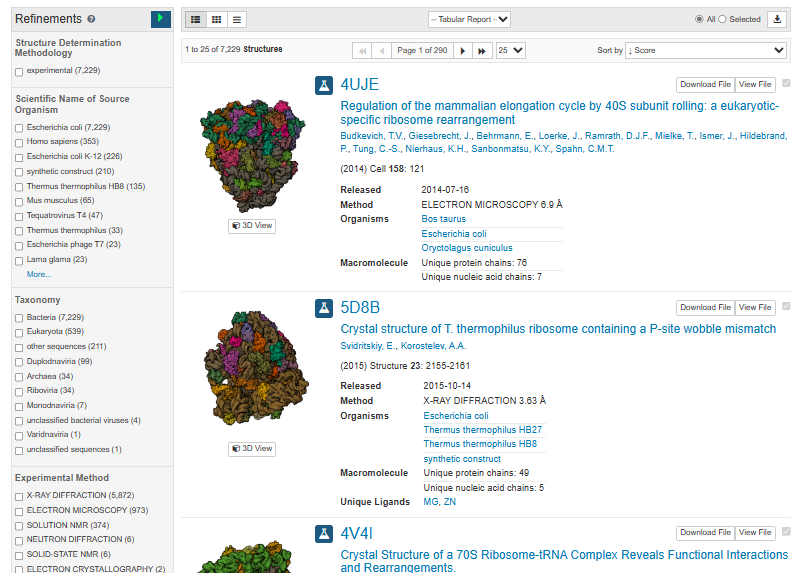
Task: Check the Tequatrovirus T4 (47) filter
Action: tap(19, 216)
